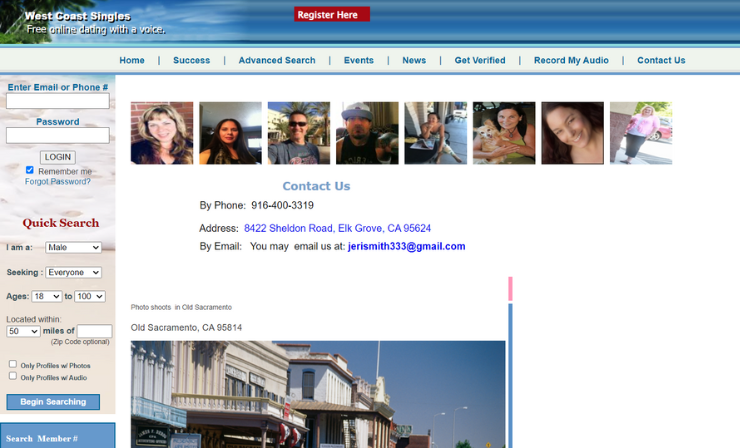Enable Only Profiles w/ Photos checkbox
This screenshot has width=740, height=448.
[13, 364]
